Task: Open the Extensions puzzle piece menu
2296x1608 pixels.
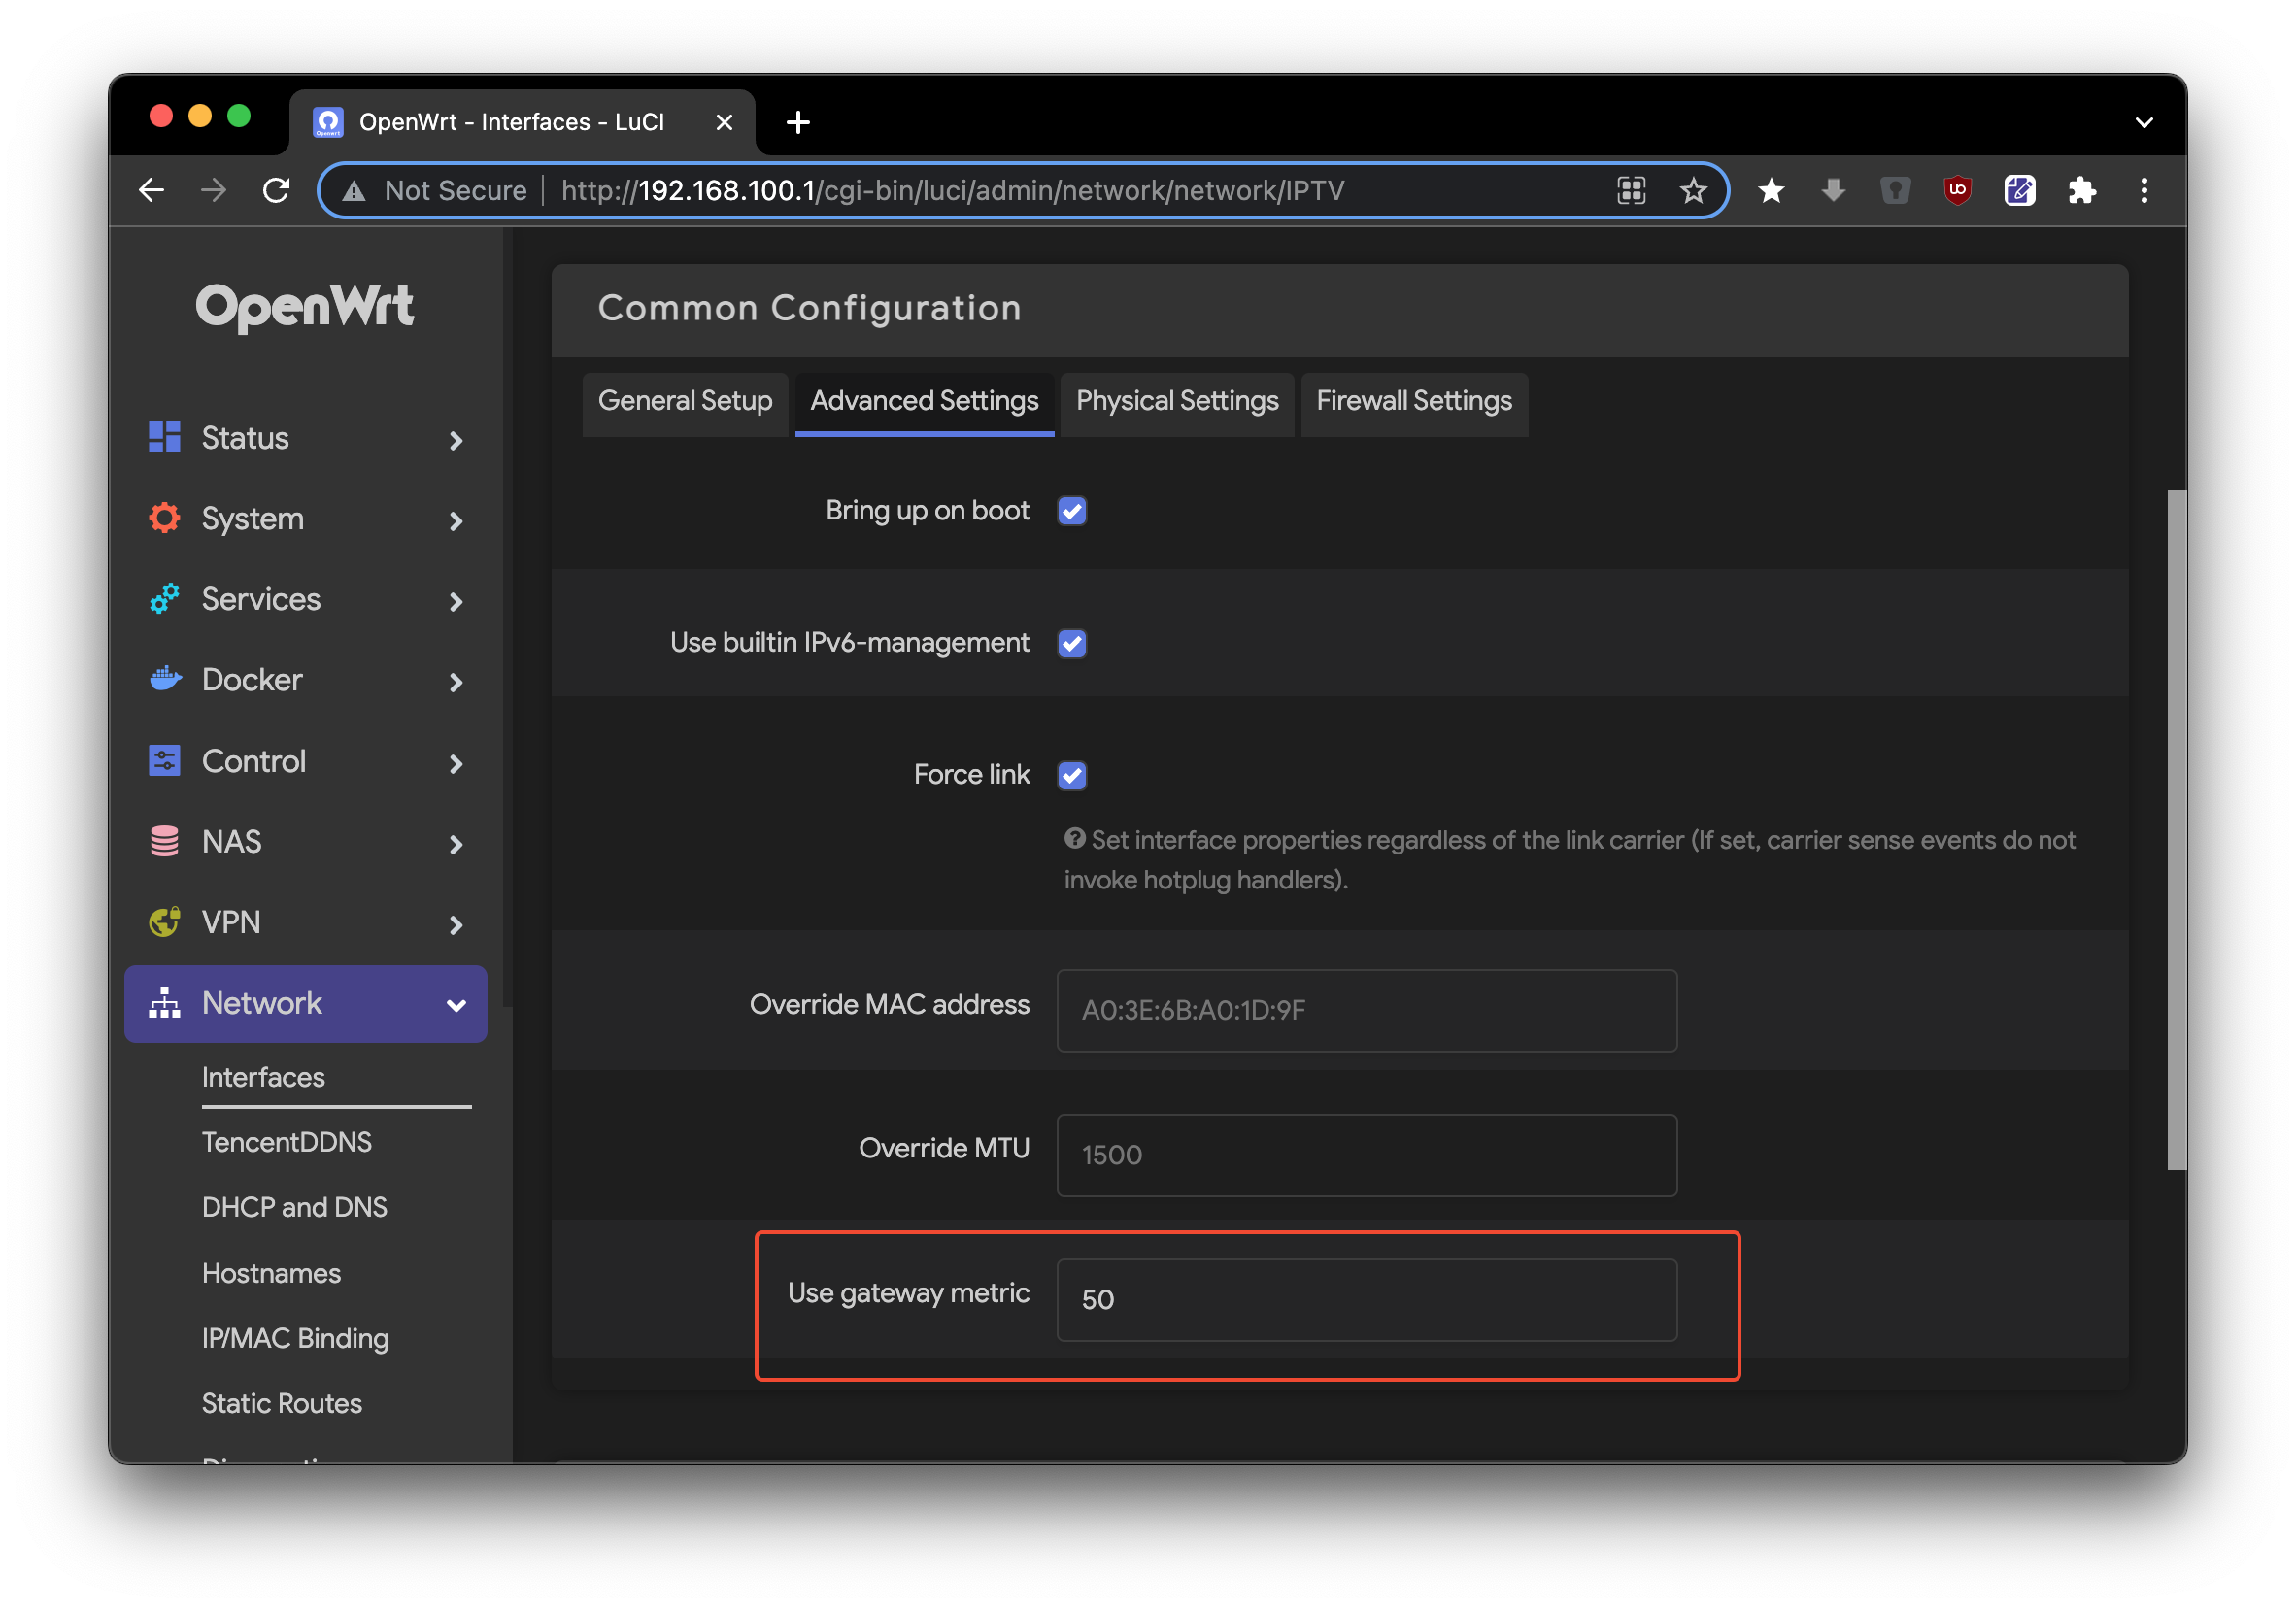Action: click(x=2082, y=190)
